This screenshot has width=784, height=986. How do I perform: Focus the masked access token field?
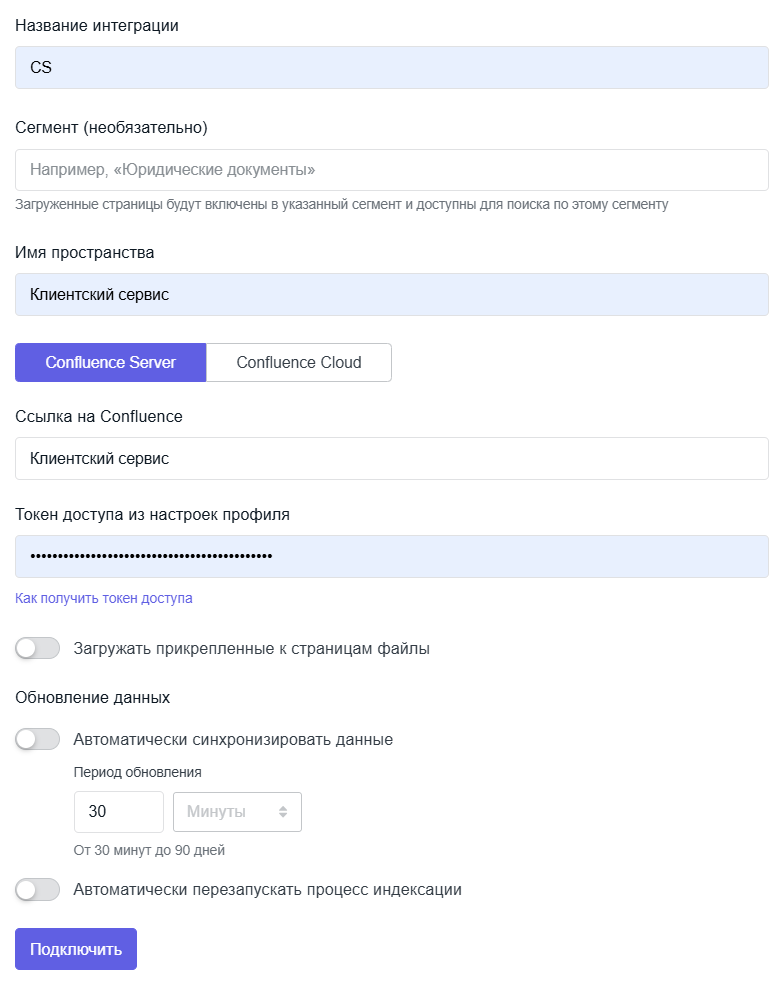pos(391,556)
